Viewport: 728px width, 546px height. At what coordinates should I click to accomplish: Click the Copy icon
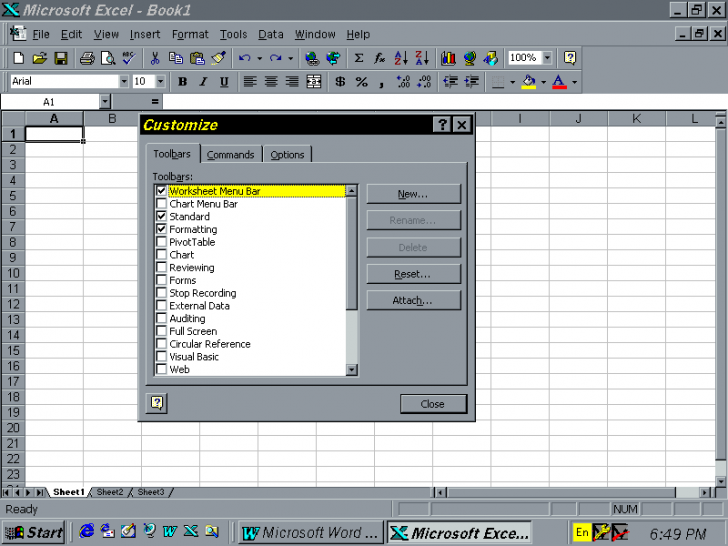tap(176, 58)
